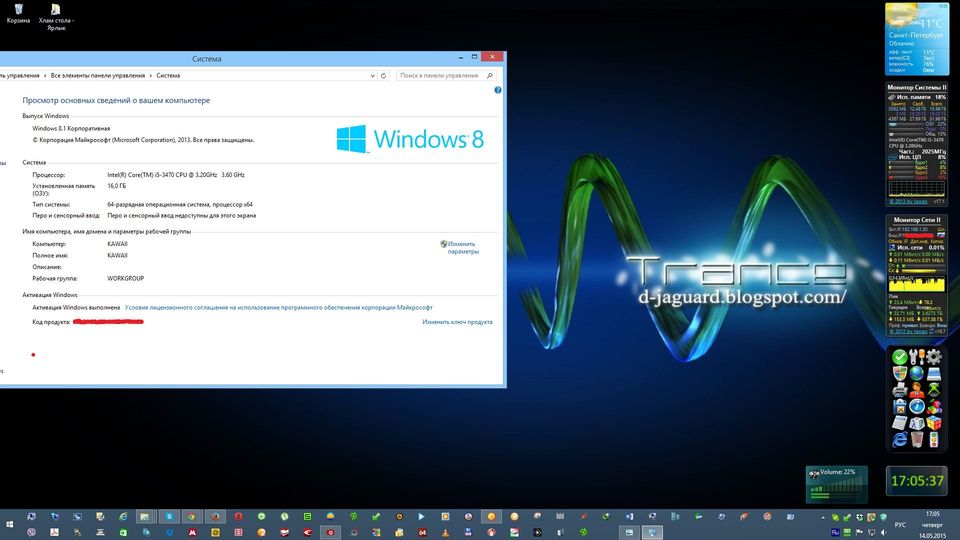Click the 'Все элементы панели управления' breadcrumb
Image resolution: width=960 pixels, height=540 pixels.
pos(98,76)
